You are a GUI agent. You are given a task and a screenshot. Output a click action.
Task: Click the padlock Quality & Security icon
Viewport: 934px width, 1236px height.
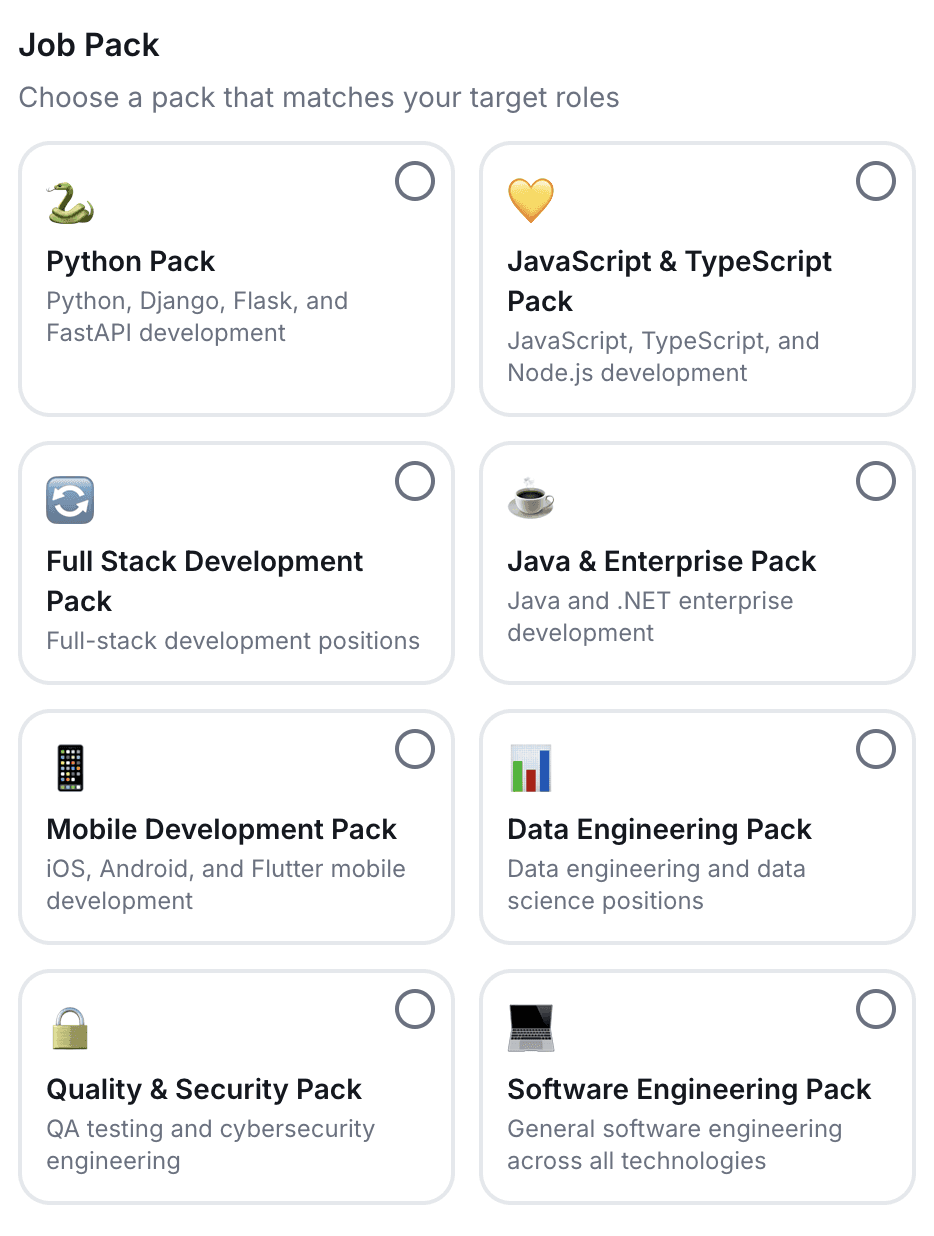click(70, 1028)
